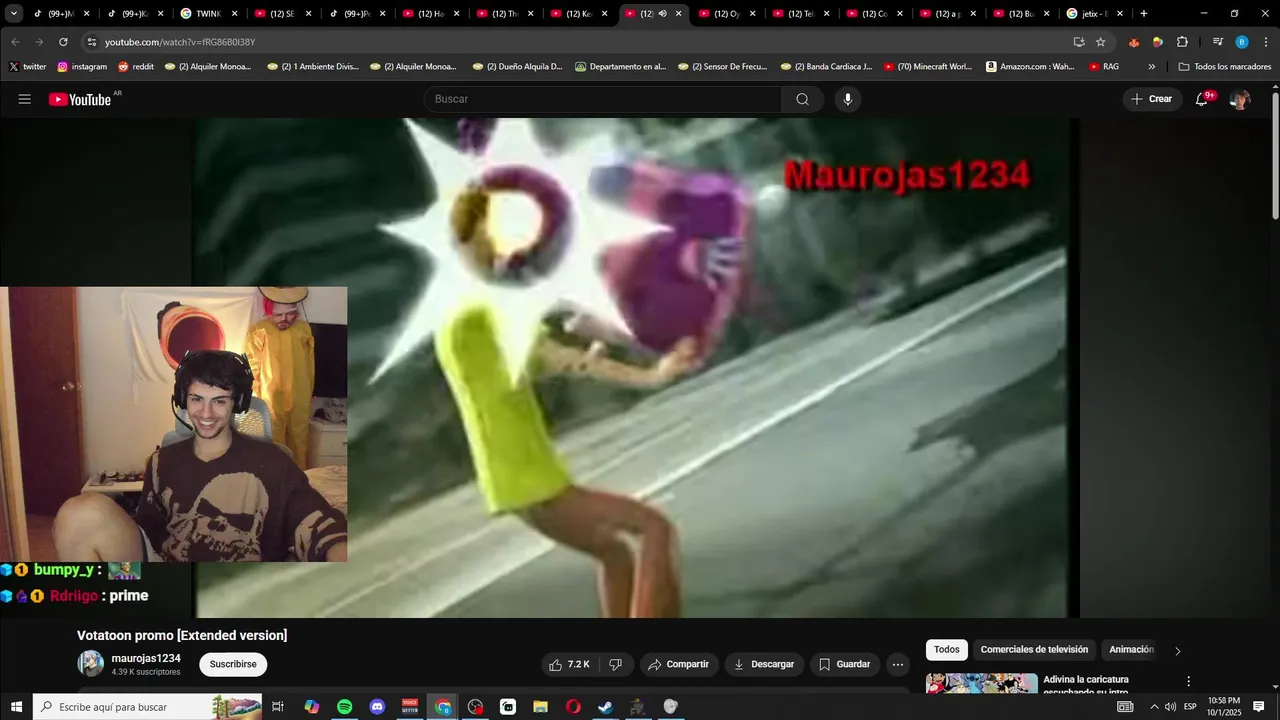The height and width of the screenshot is (720, 1280).
Task: Open options for Adivina la caricatura video
Action: tap(1188, 681)
